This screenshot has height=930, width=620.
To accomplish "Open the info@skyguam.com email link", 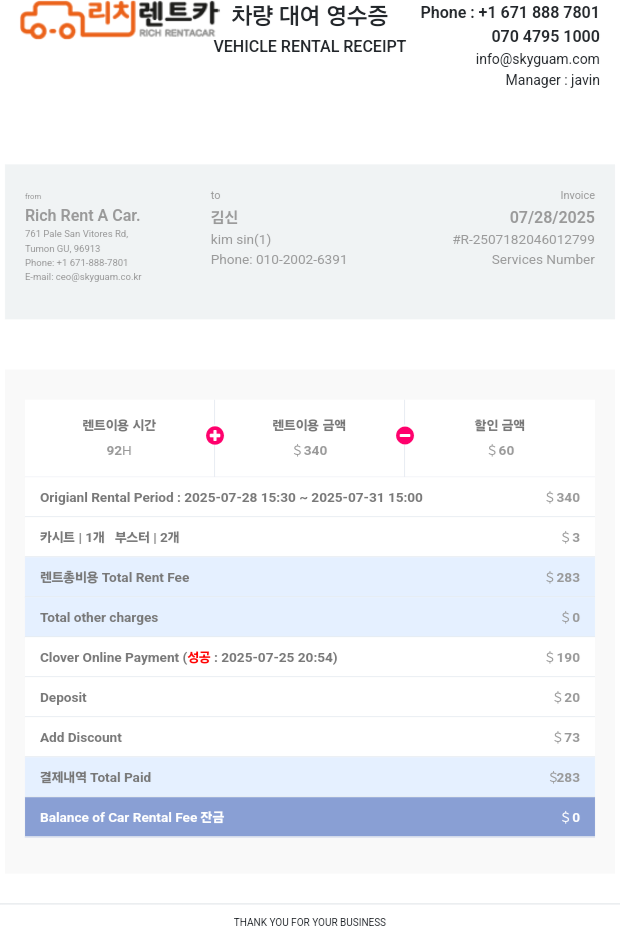I will pyautogui.click(x=537, y=59).
